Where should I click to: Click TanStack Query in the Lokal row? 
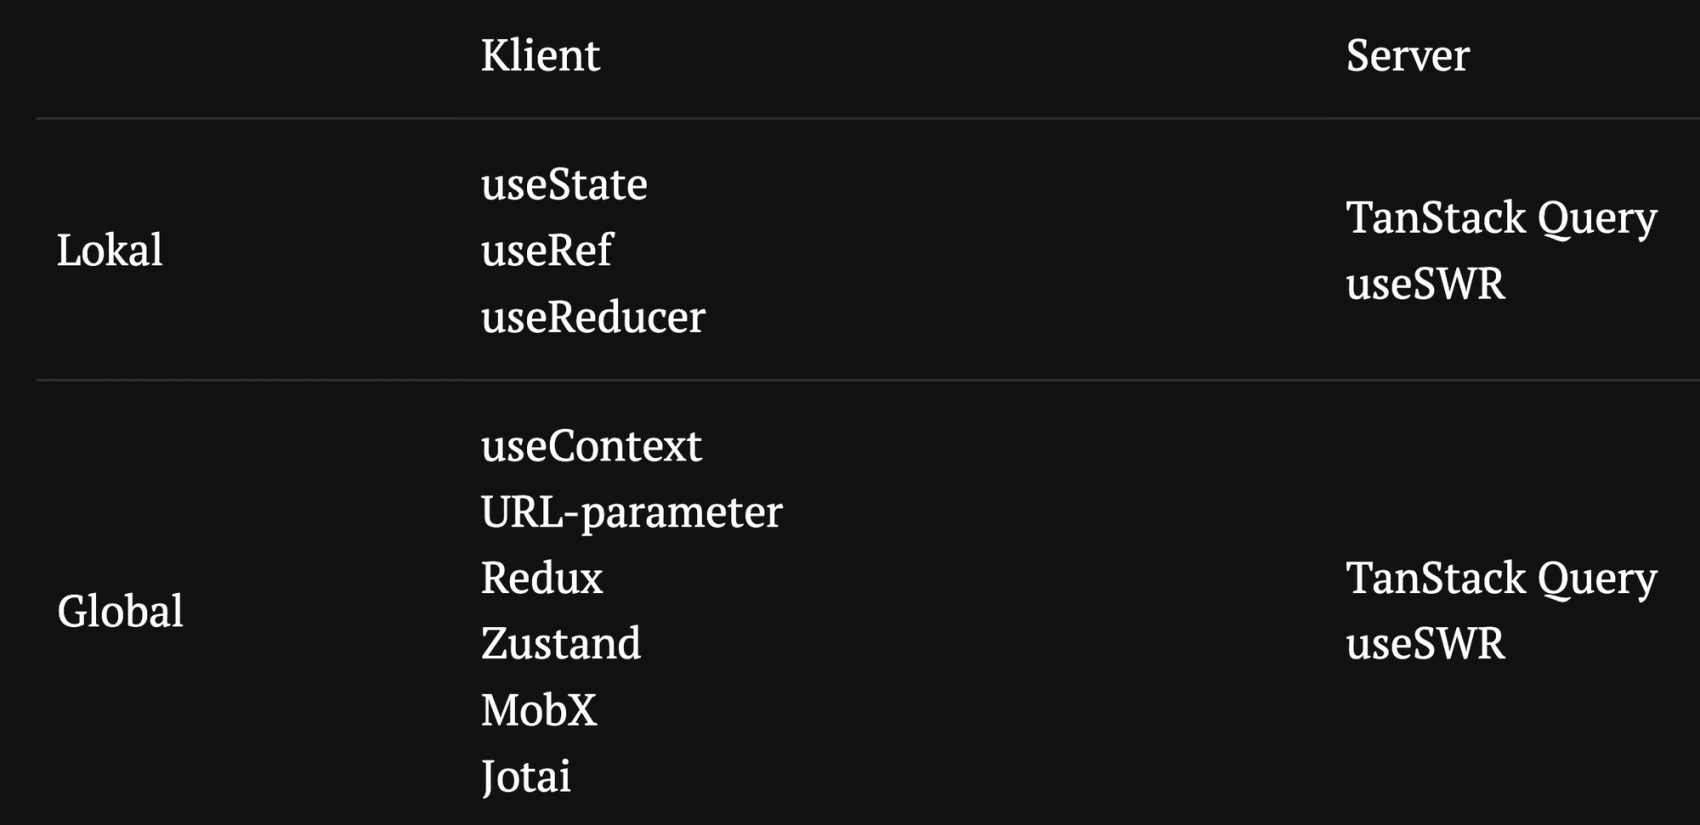(1501, 218)
